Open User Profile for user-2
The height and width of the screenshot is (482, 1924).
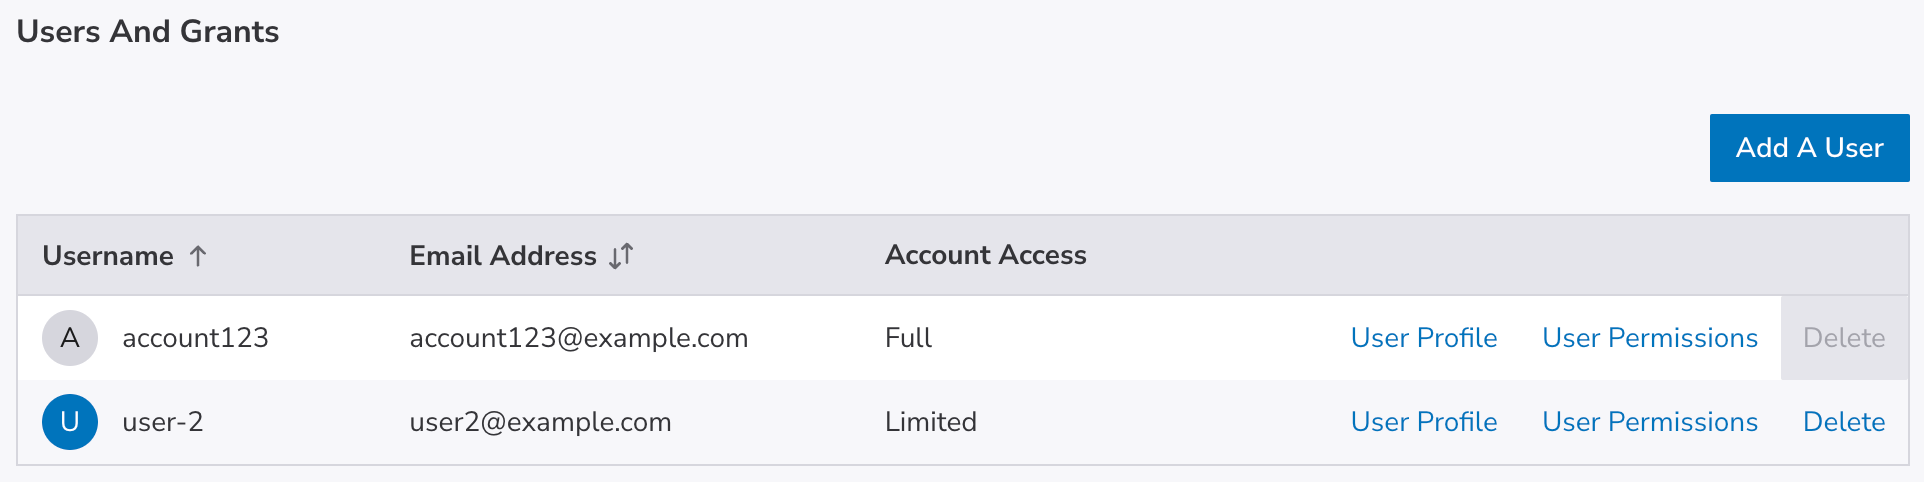pyautogui.click(x=1424, y=422)
